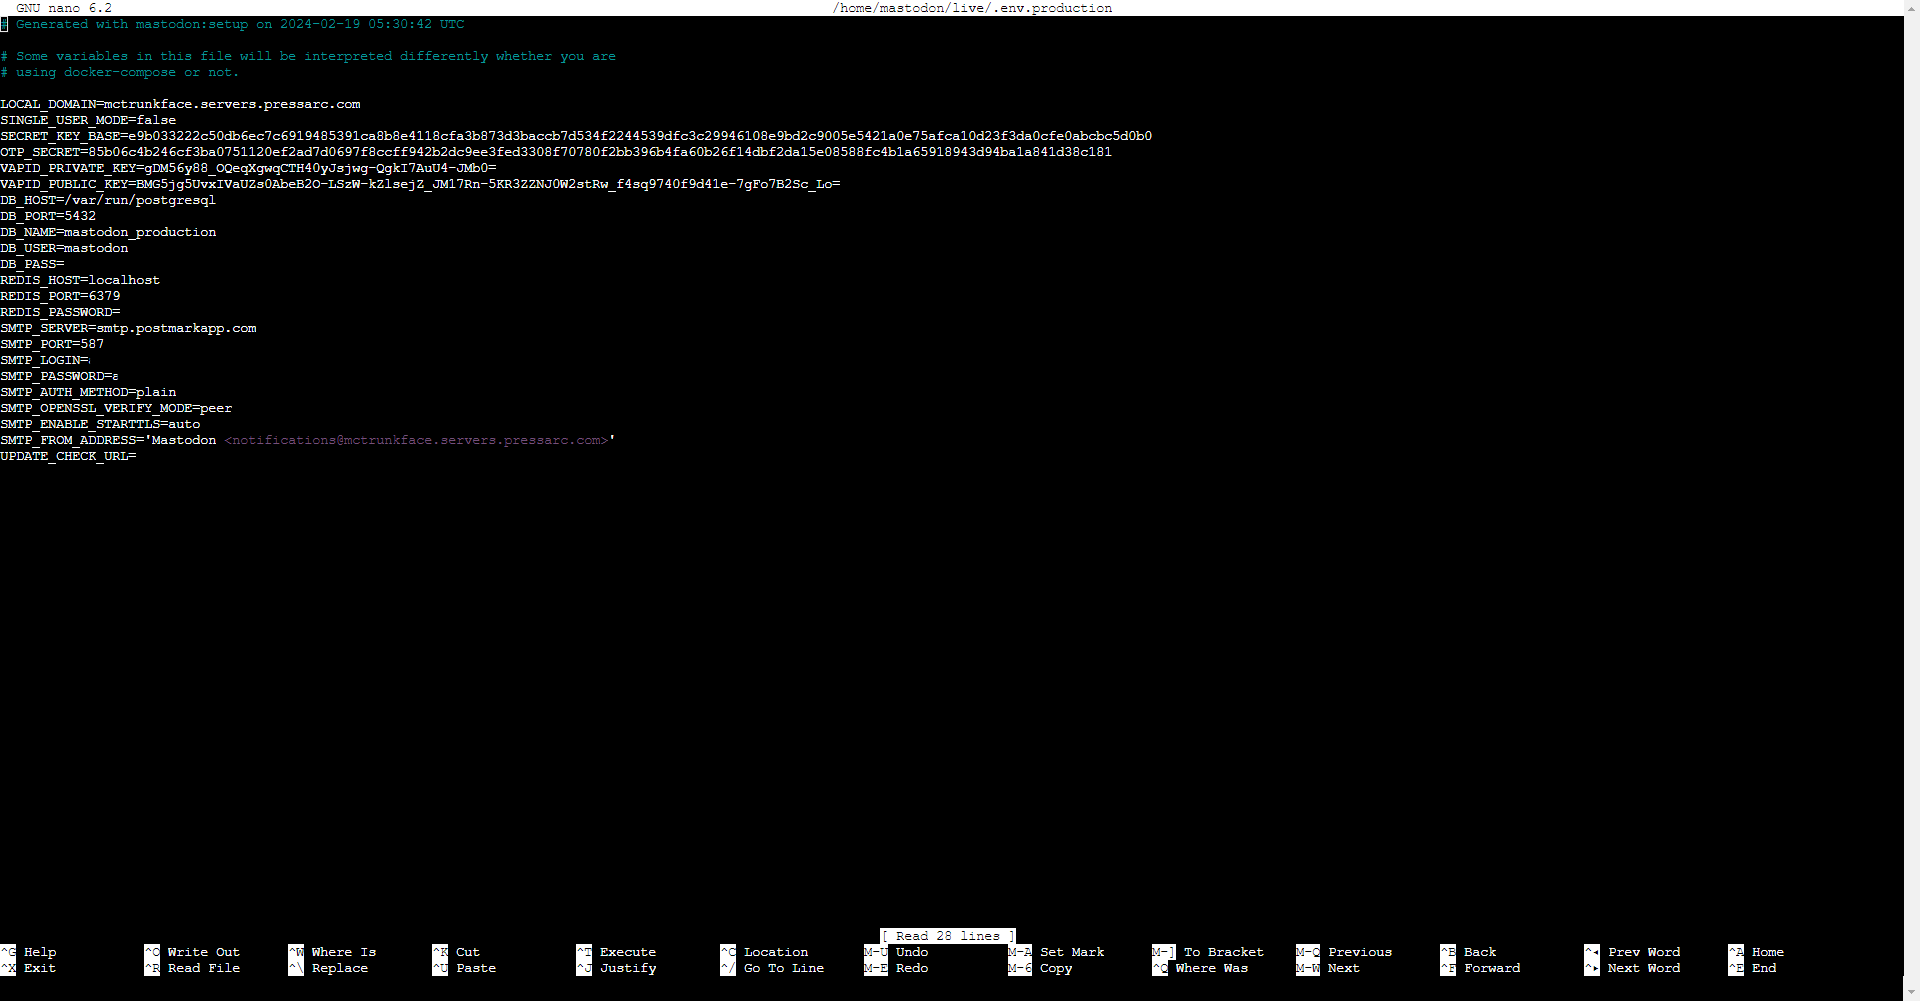
Task: Click the Set Mark shortcut
Action: [x=1071, y=952]
